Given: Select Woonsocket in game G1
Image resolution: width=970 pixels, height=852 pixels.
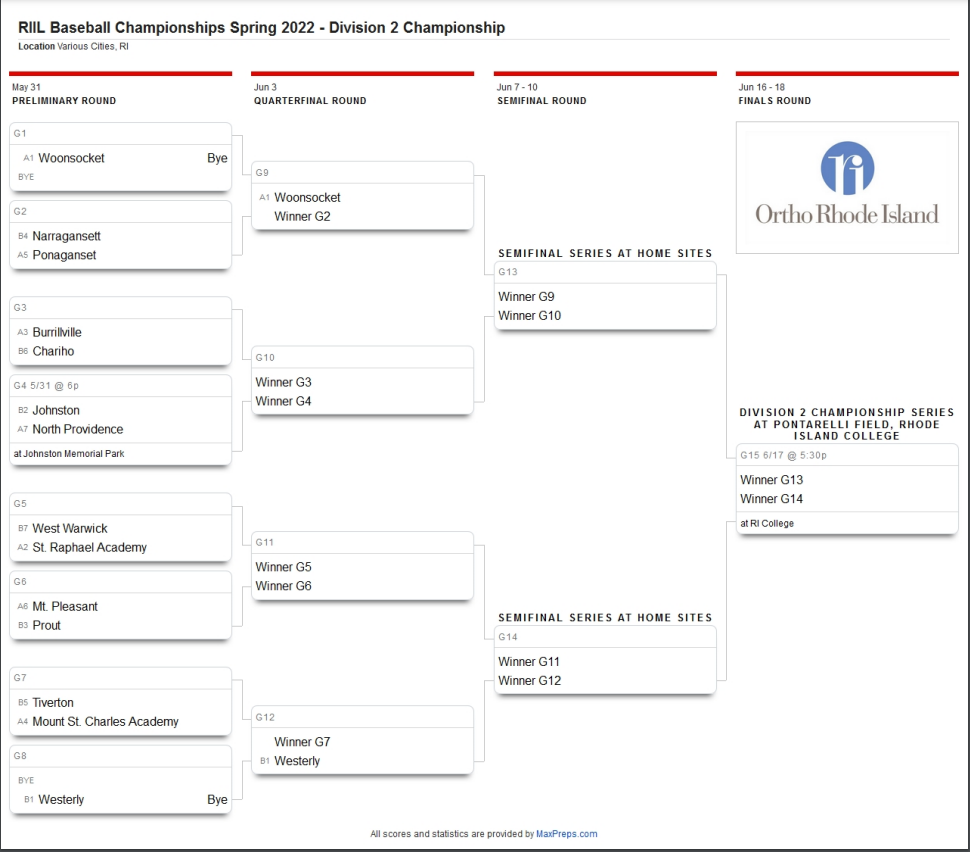Looking at the screenshot, I should 71,158.
